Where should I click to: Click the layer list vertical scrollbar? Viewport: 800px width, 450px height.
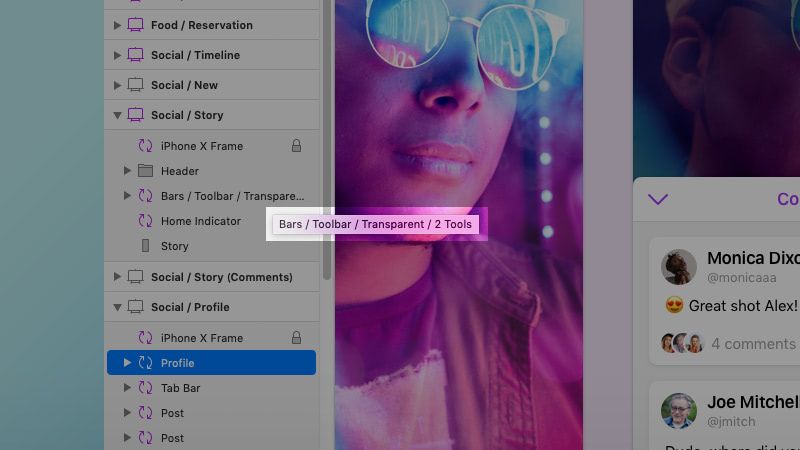(327, 138)
